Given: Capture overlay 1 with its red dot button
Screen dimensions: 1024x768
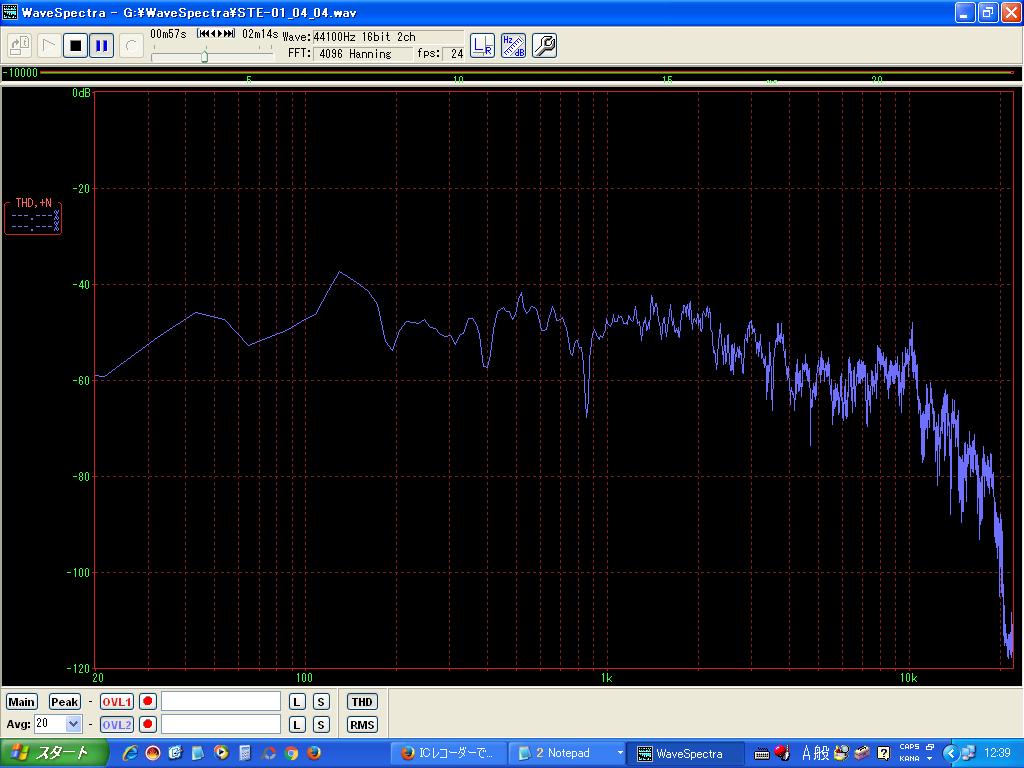Looking at the screenshot, I should pyautogui.click(x=148, y=701).
